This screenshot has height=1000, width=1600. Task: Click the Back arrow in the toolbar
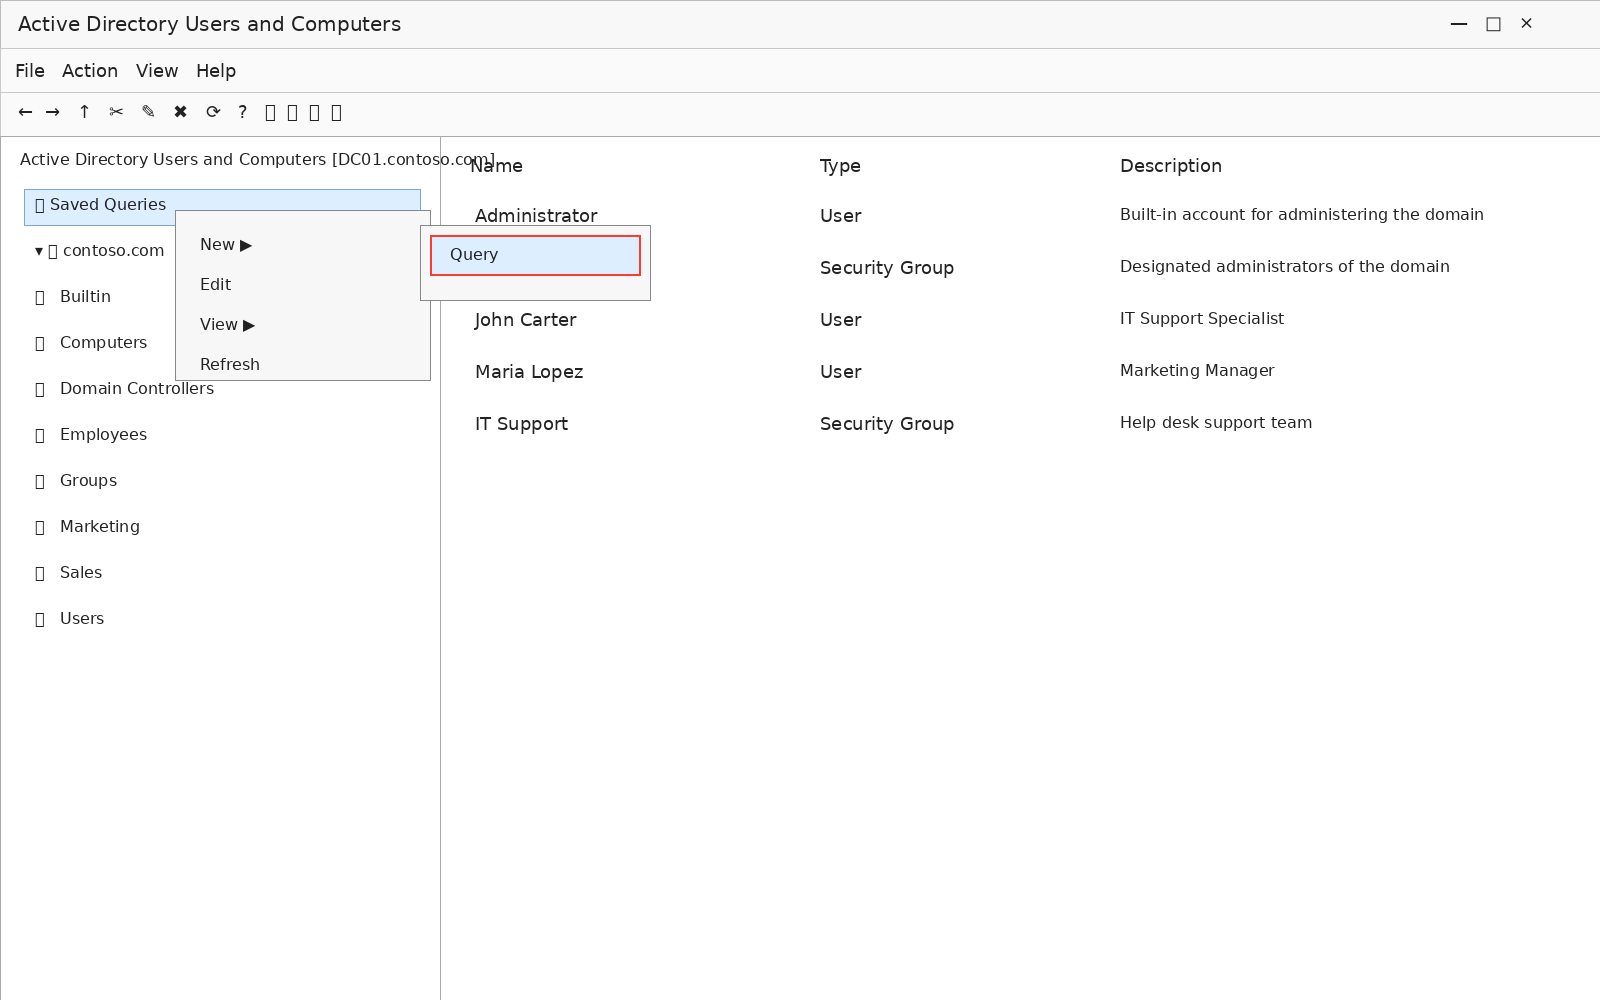[x=25, y=112]
